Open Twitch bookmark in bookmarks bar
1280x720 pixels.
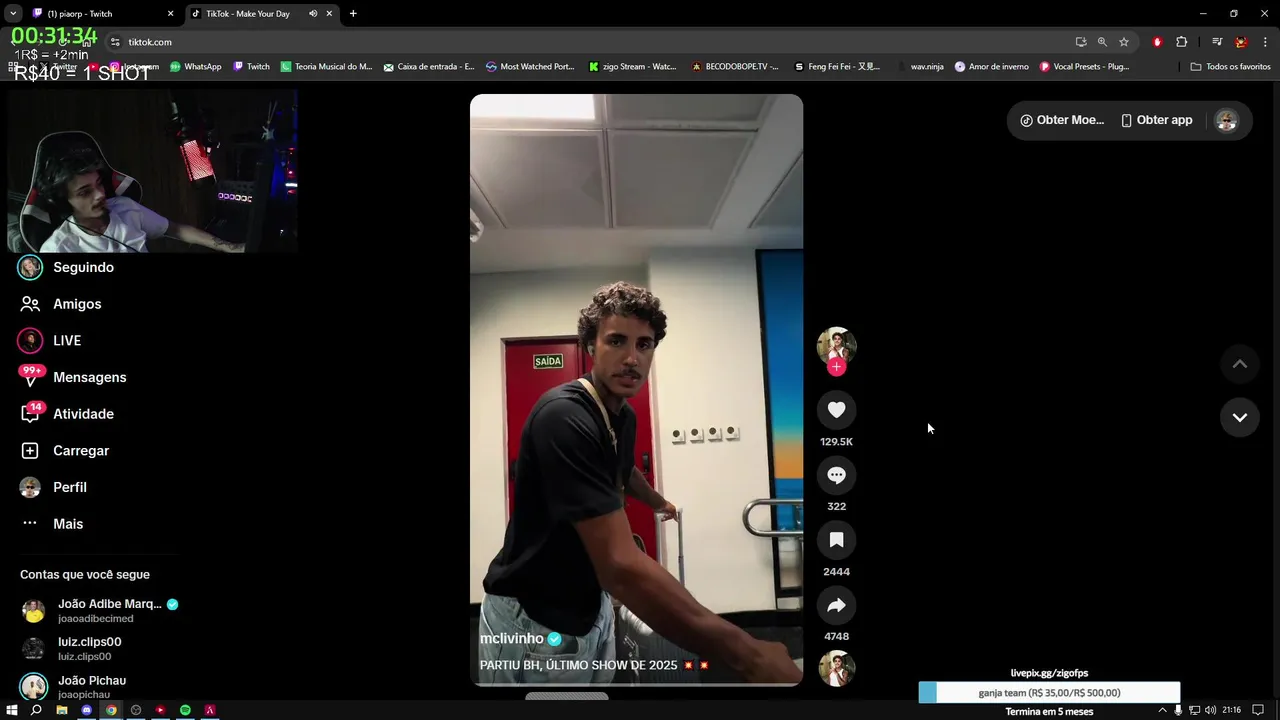click(252, 67)
